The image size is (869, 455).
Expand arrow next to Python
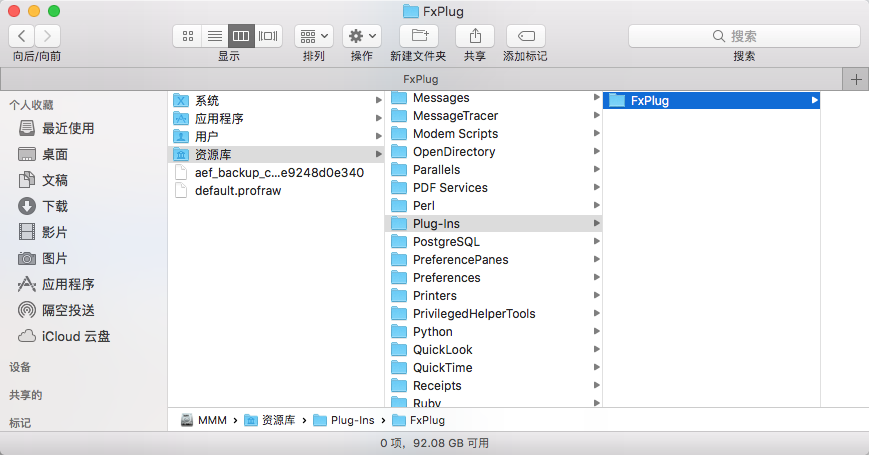pyautogui.click(x=597, y=331)
